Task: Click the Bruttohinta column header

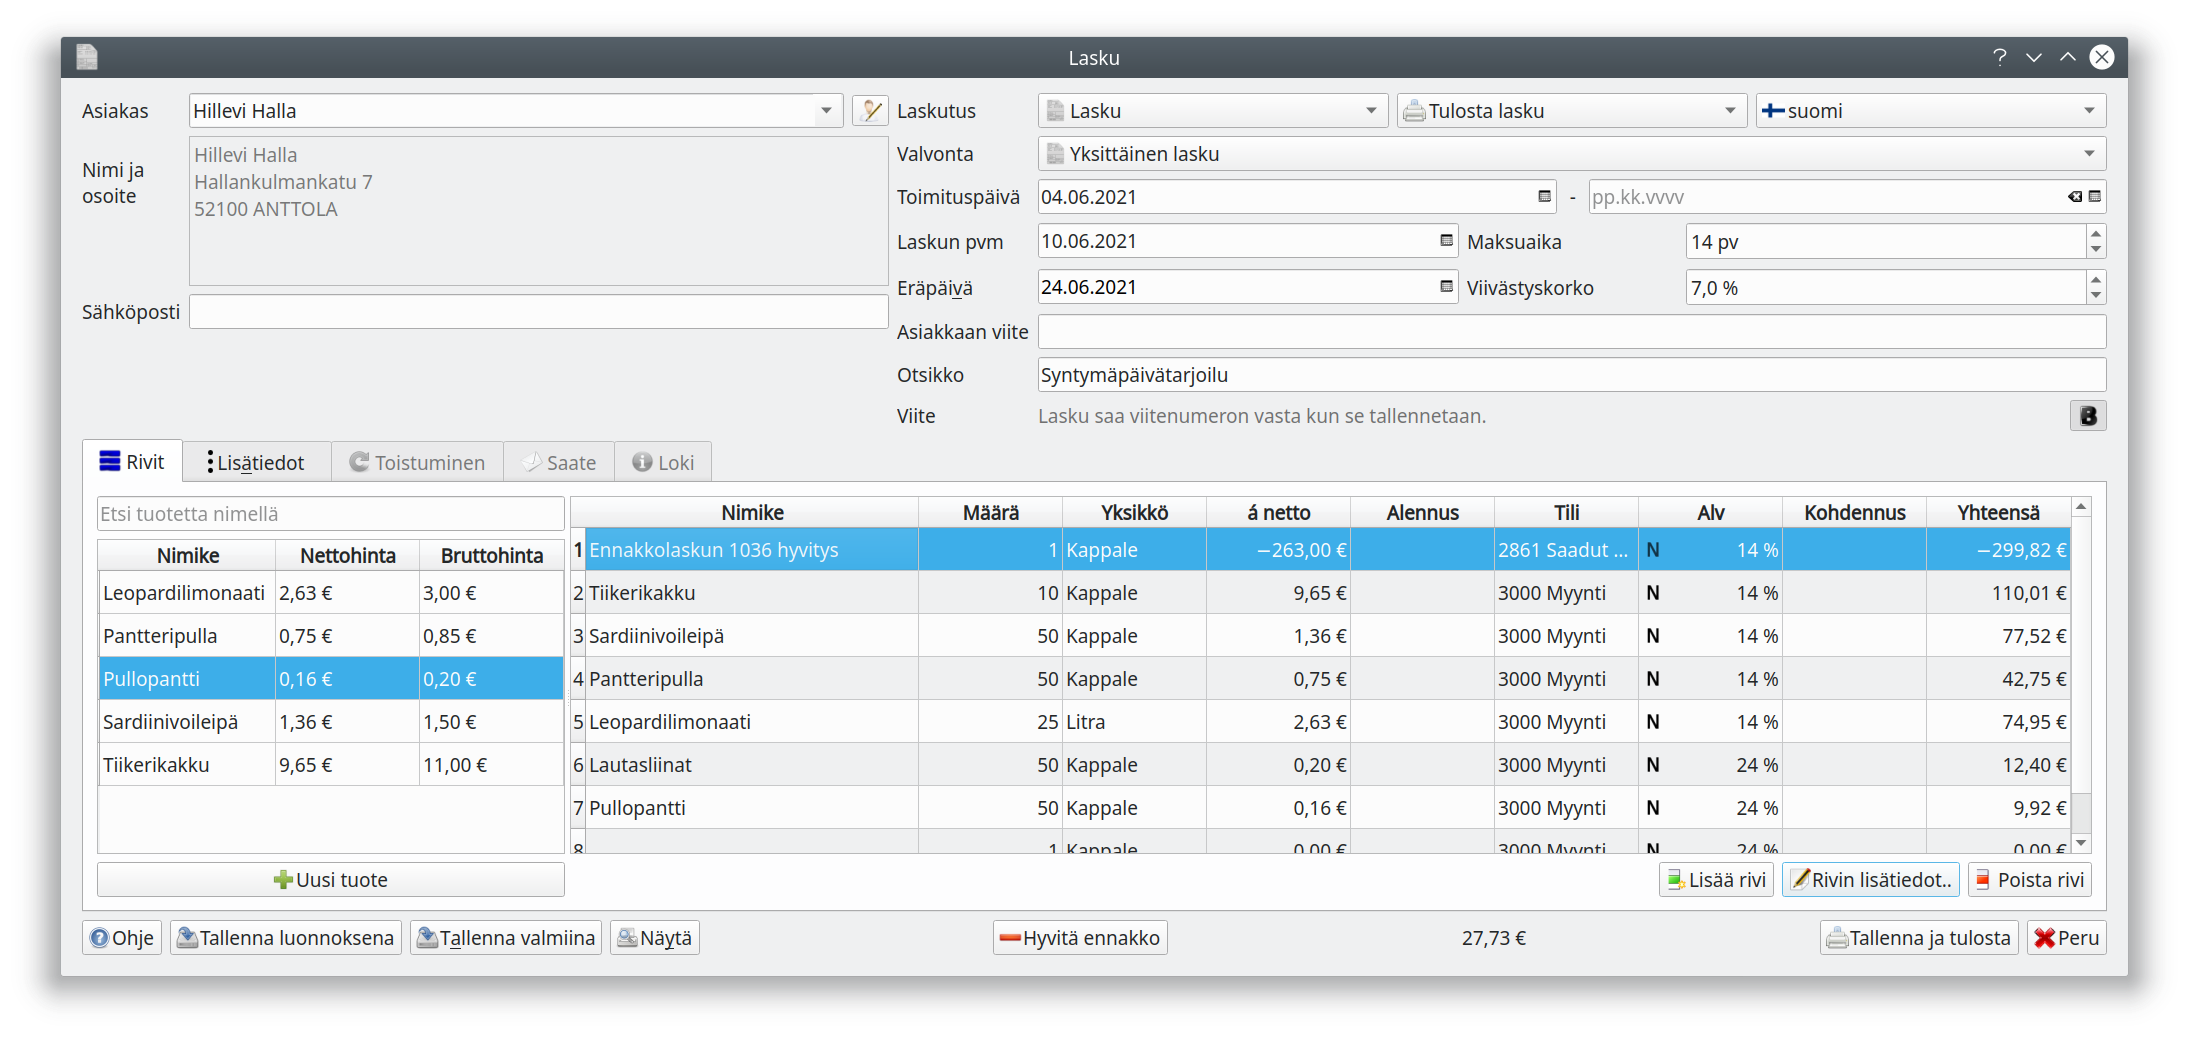Action: tap(492, 555)
